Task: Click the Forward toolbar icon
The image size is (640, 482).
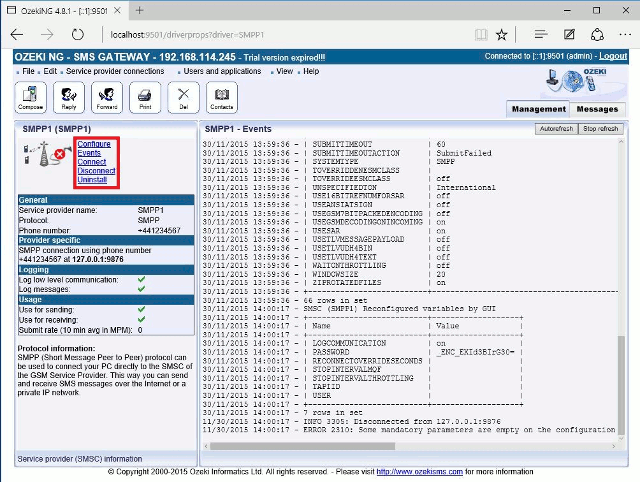Action: click(x=107, y=97)
